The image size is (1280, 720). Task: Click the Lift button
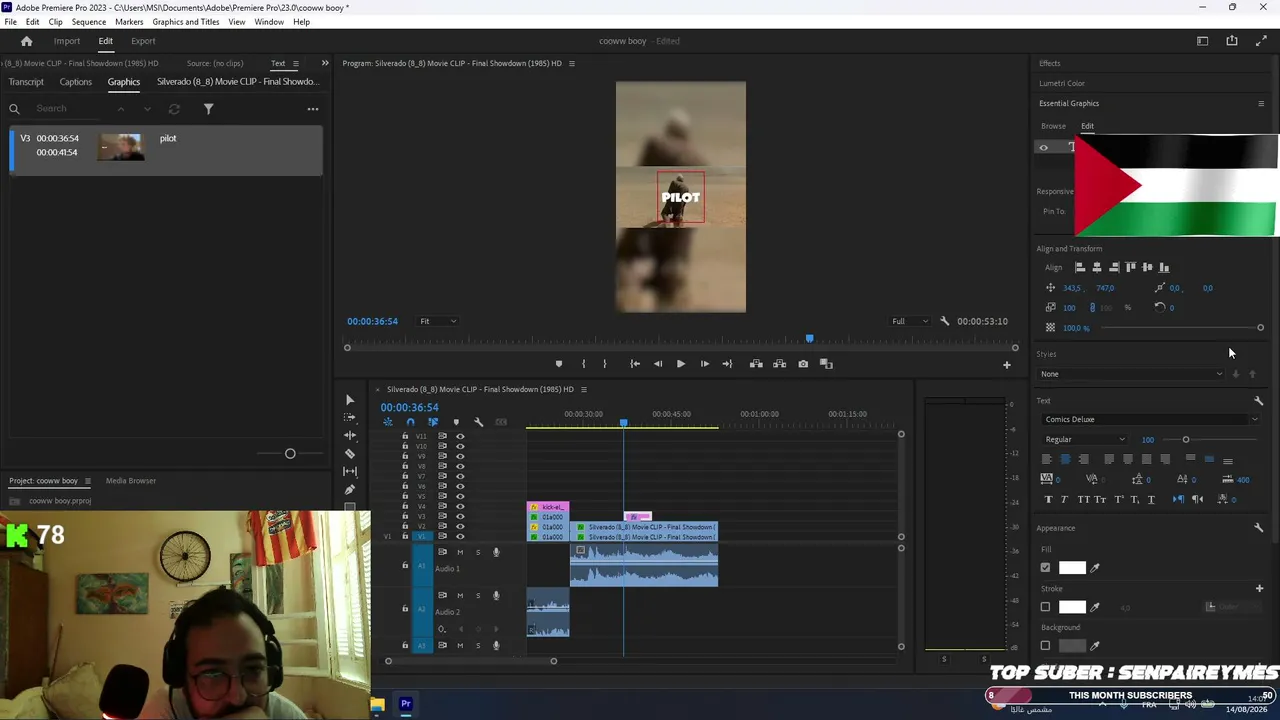coord(756,364)
